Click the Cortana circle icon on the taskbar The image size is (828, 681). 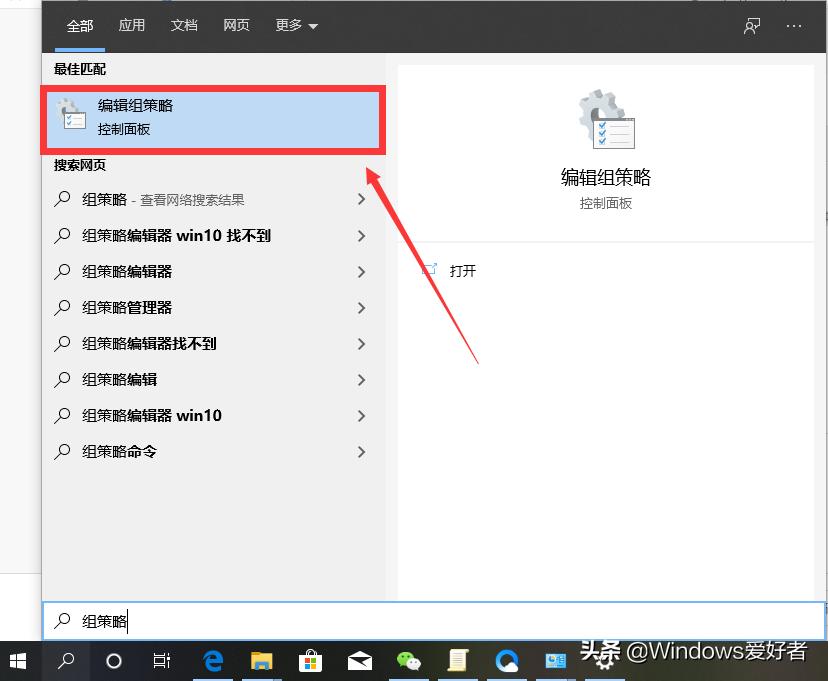[x=114, y=661]
